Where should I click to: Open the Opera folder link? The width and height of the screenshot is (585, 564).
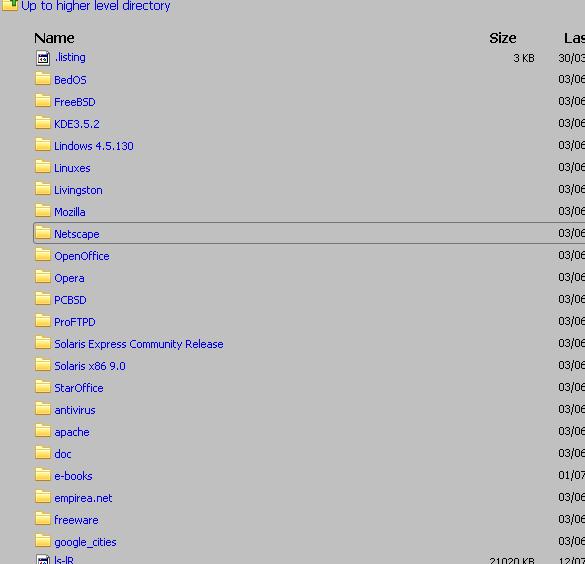pyautogui.click(x=69, y=278)
